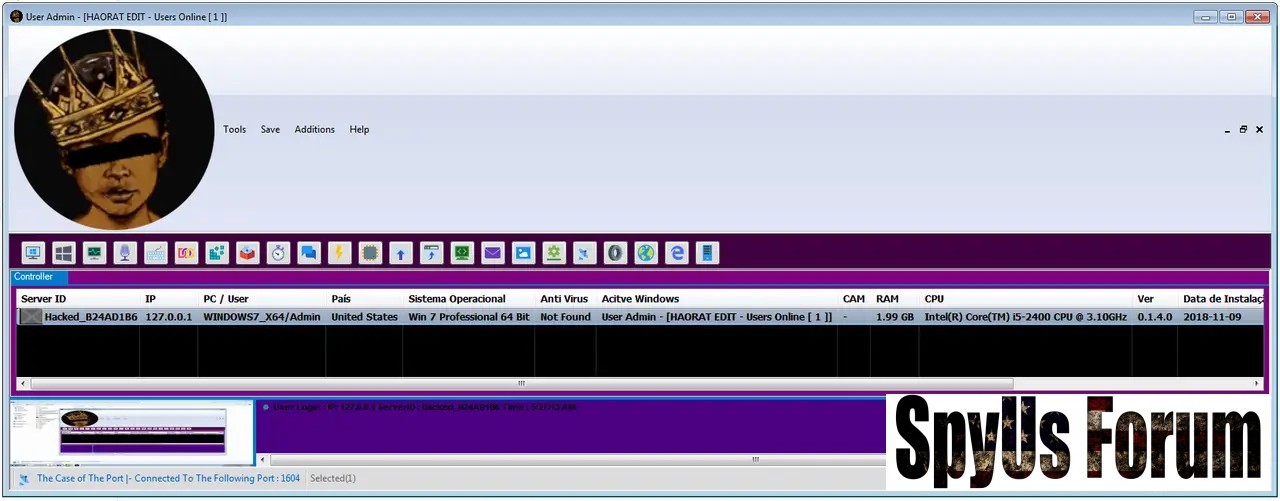Click the purple envelope icon
Screen dimensions: 1280x501
492,253
